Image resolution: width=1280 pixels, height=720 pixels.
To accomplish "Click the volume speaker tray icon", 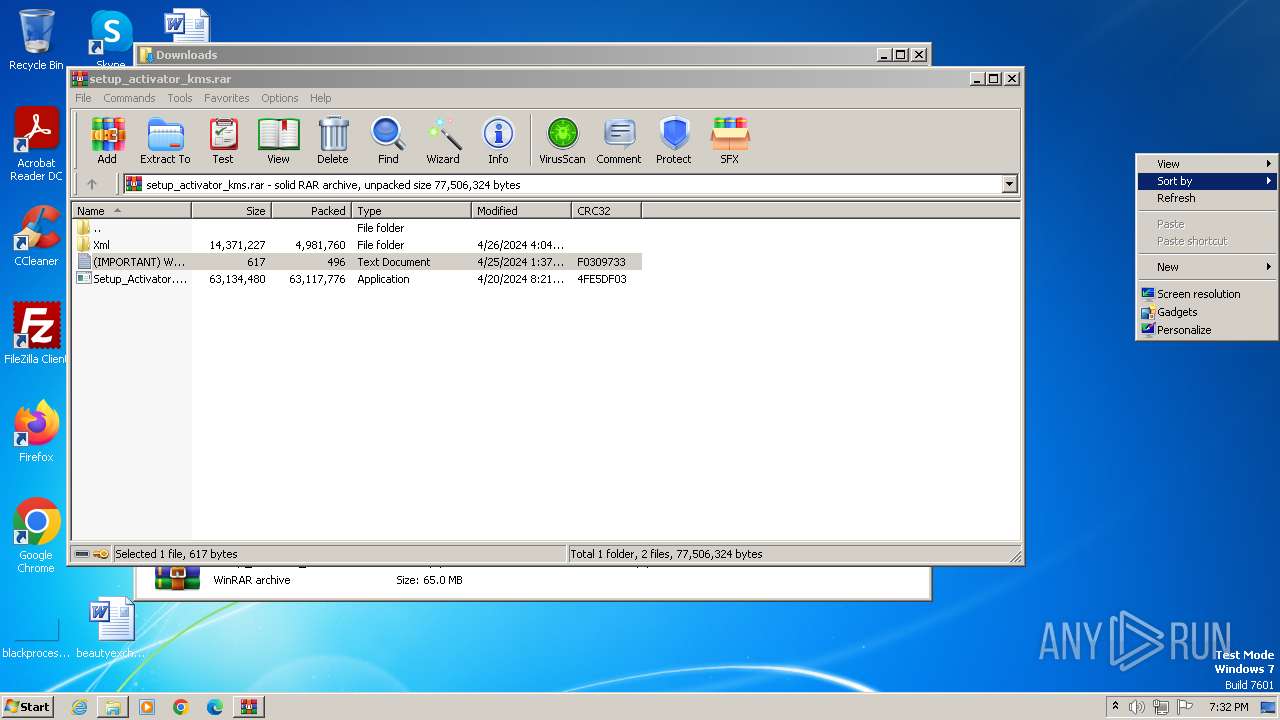I will tap(1137, 707).
